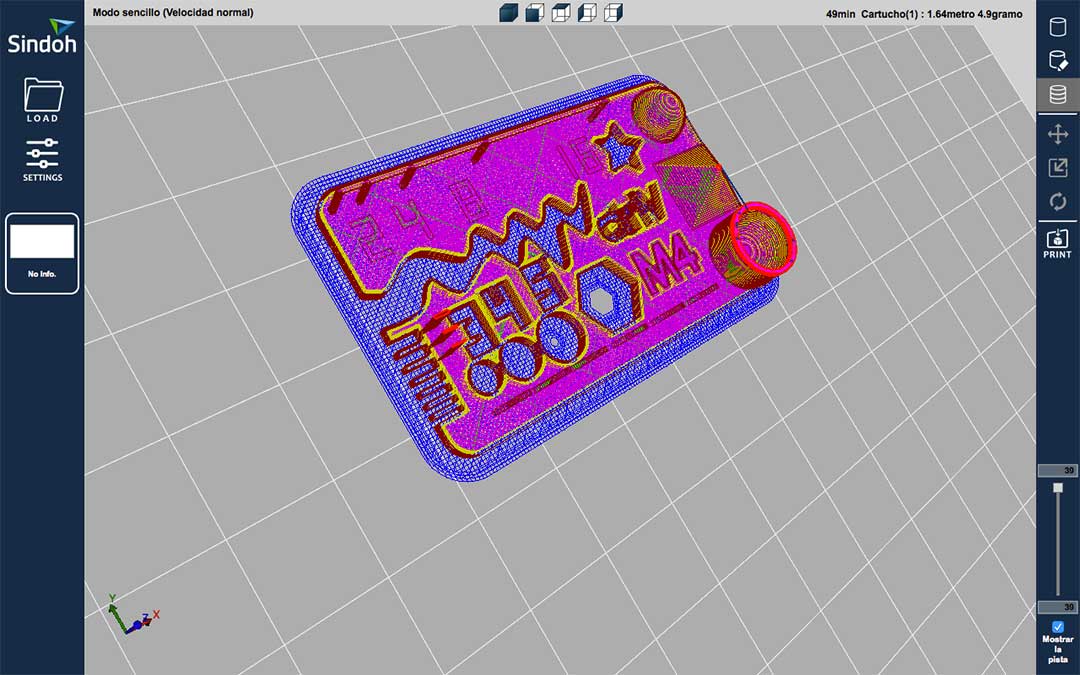Viewport: 1080px width, 675px height.
Task: Click the 49min cartridge usage estimate text
Action: click(x=924, y=14)
